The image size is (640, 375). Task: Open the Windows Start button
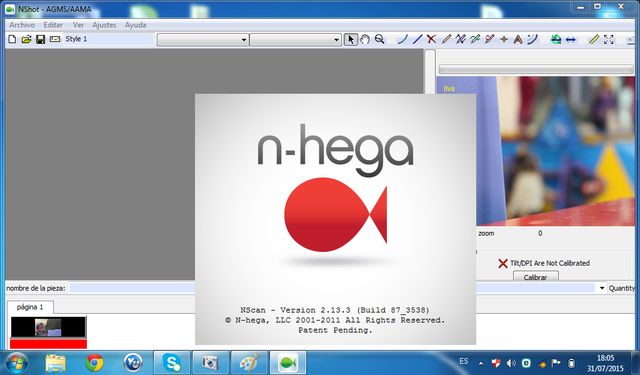coord(16,363)
